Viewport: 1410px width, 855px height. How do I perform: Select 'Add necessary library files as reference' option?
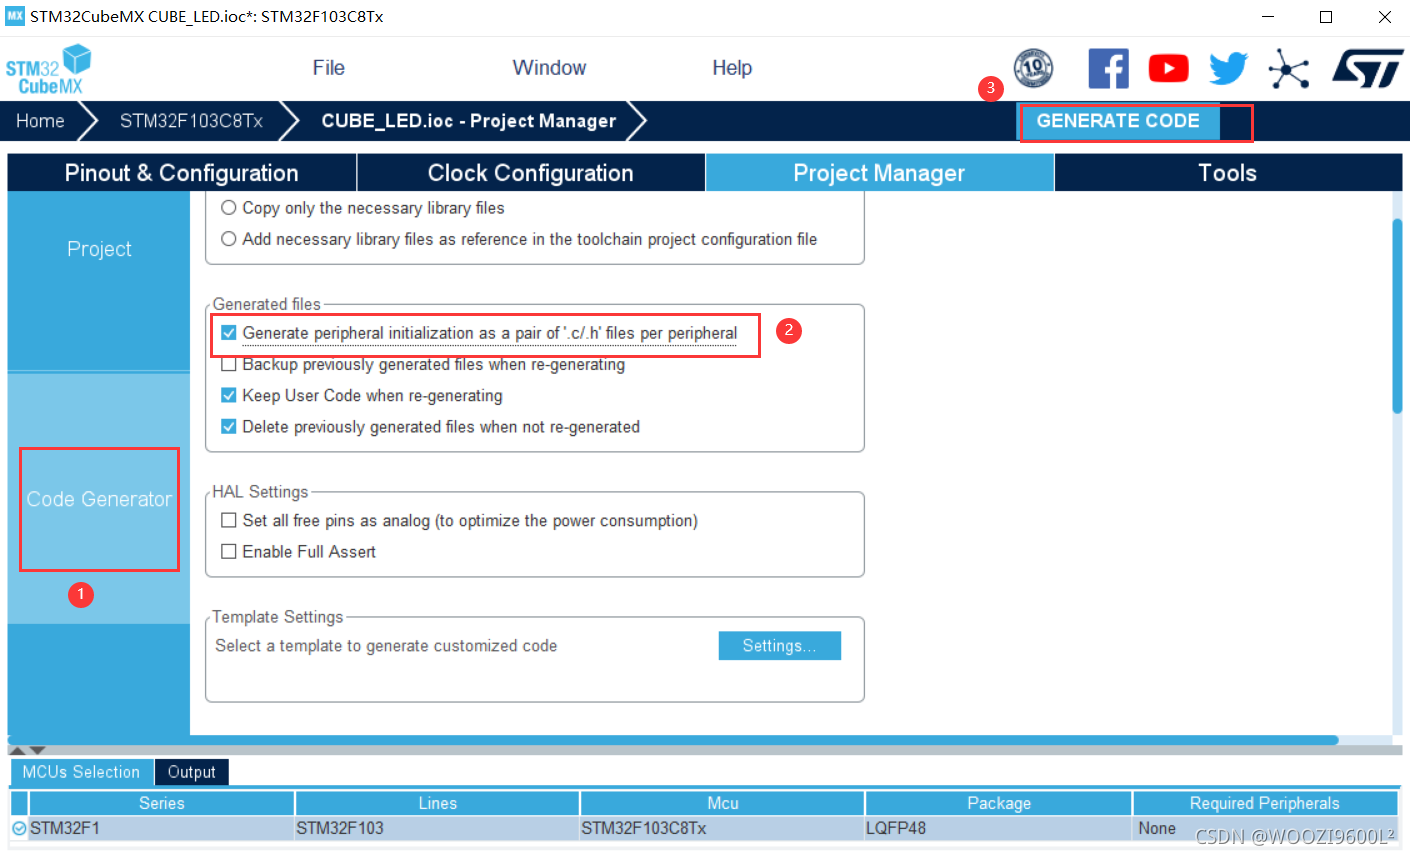(x=229, y=239)
